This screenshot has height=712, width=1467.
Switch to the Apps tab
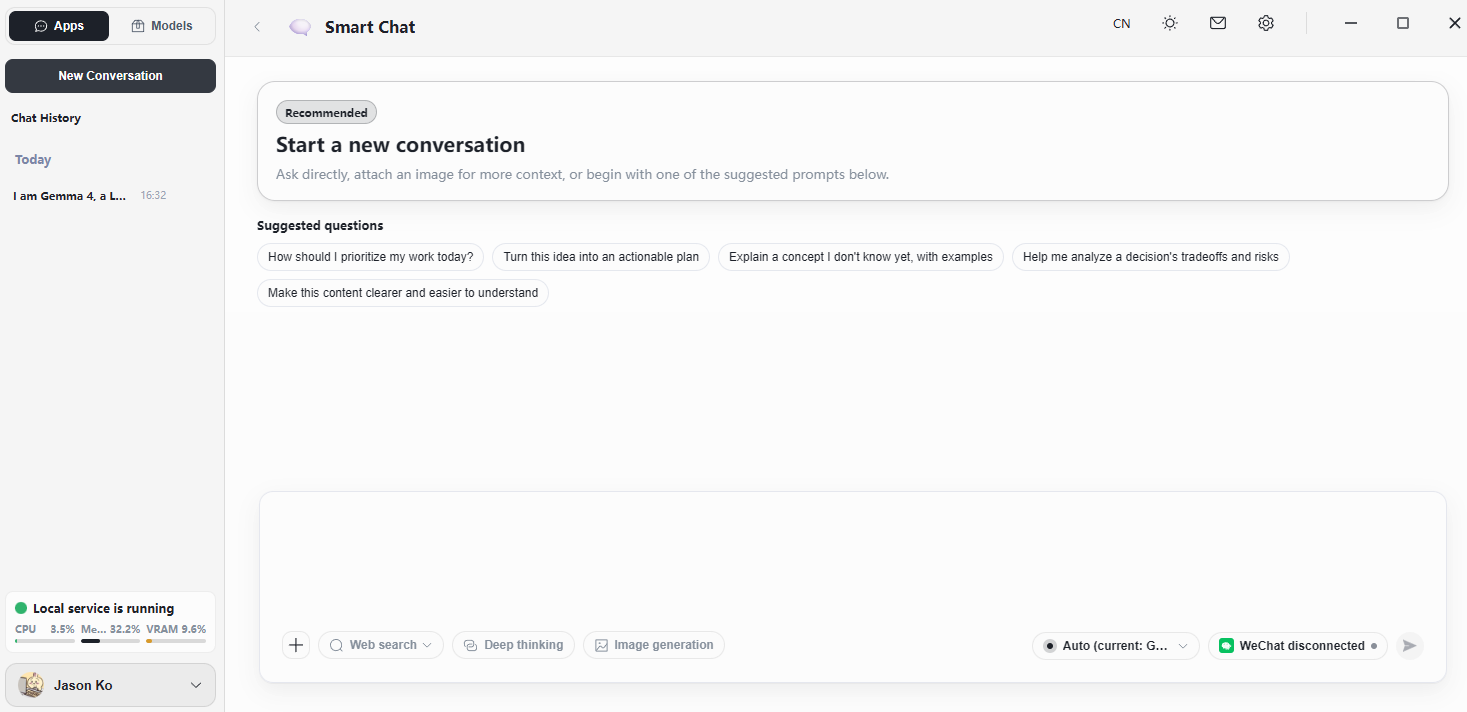pyautogui.click(x=59, y=26)
